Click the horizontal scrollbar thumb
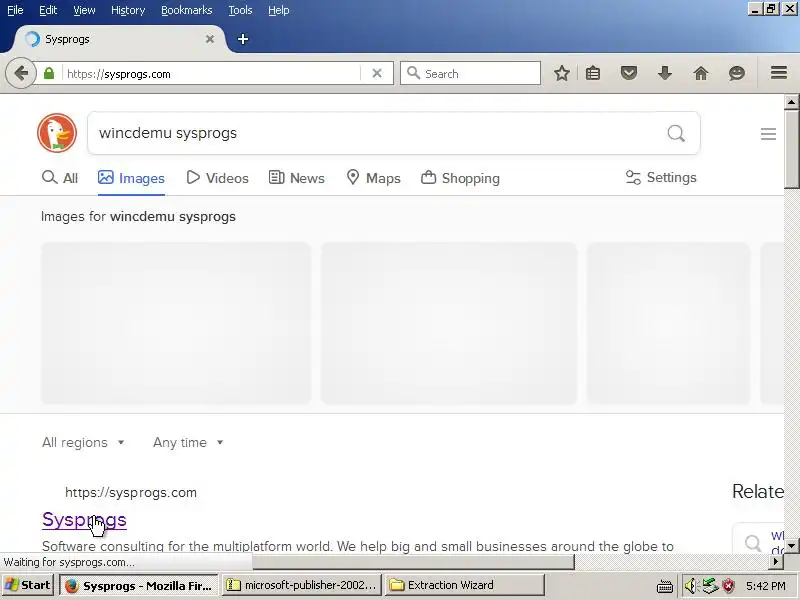This screenshot has height=600, width=800. [x=413, y=562]
